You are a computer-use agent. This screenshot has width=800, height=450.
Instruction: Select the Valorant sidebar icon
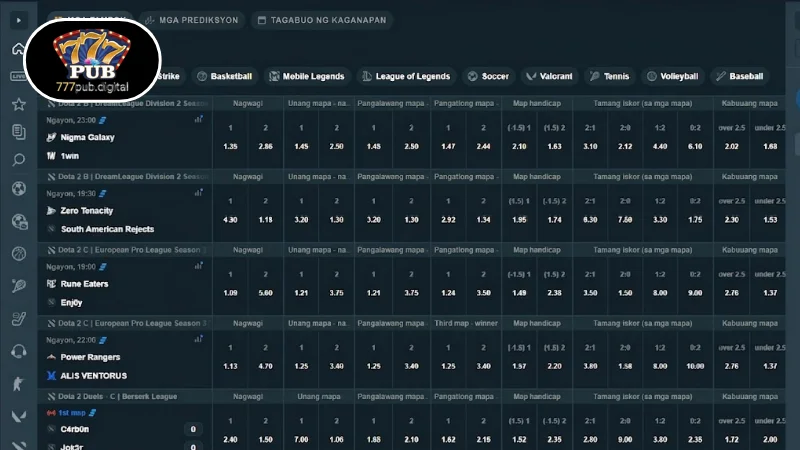point(19,416)
